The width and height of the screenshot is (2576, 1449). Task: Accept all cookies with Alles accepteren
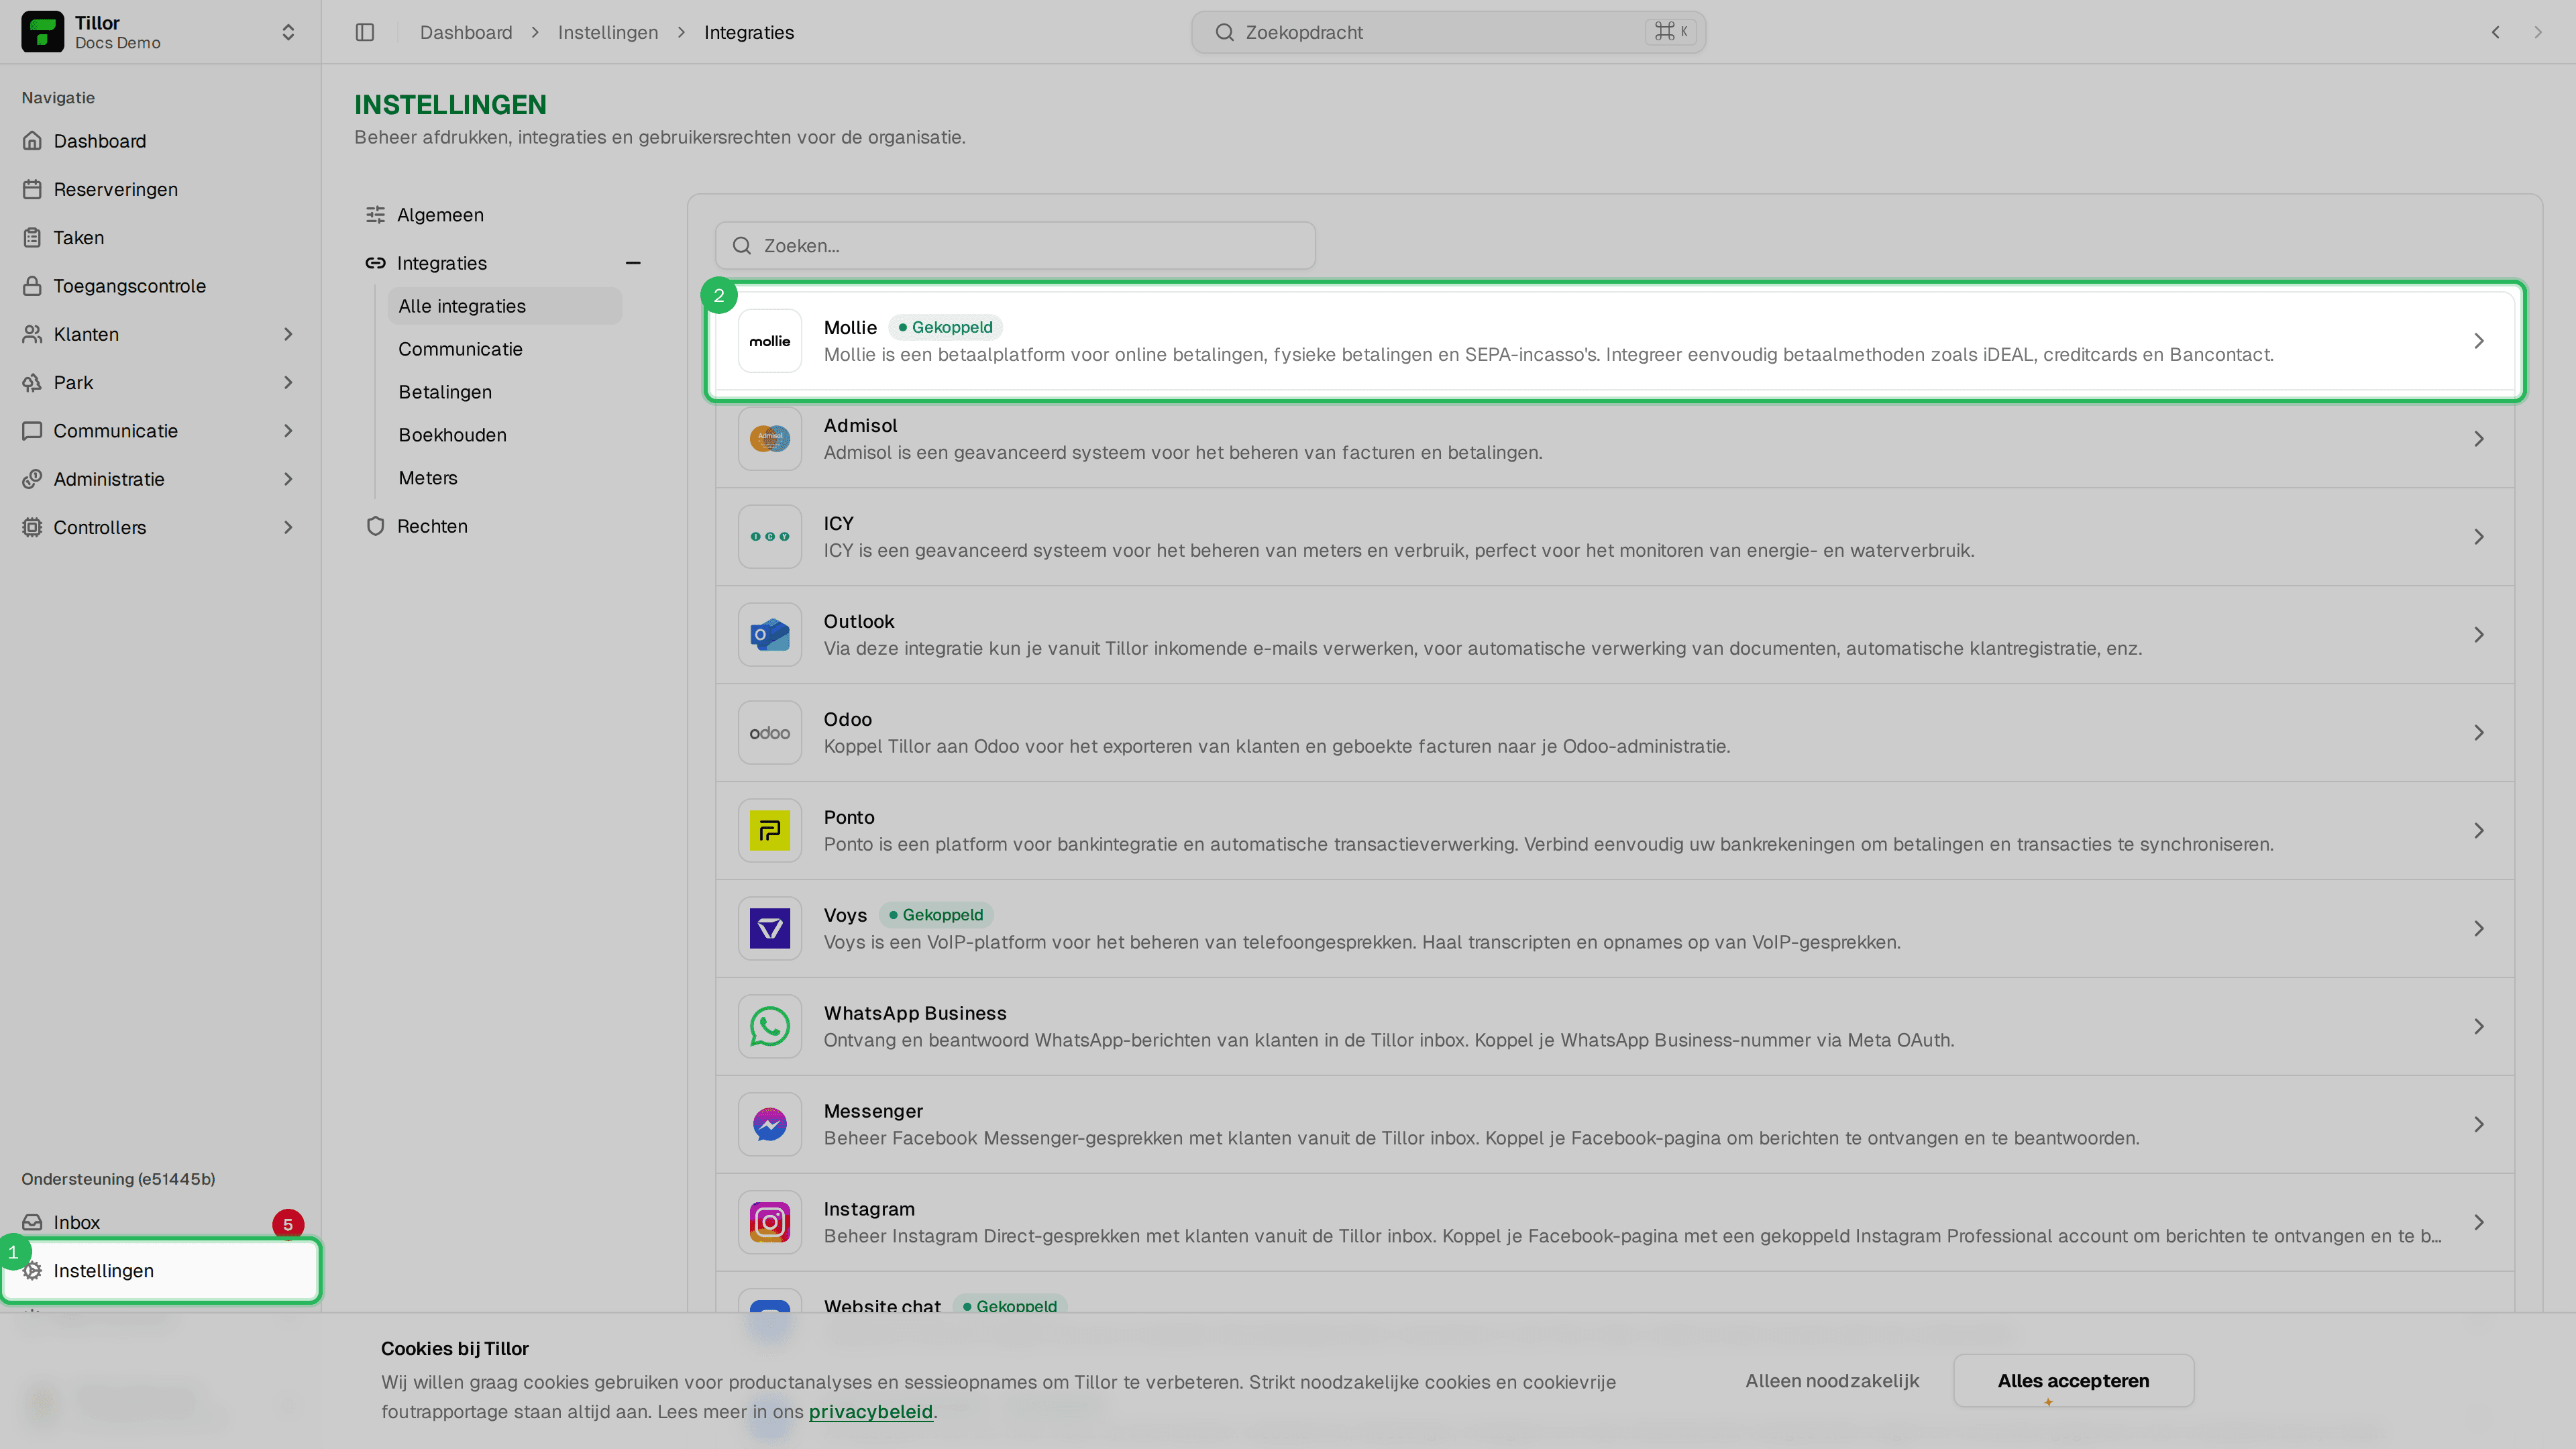click(2073, 1381)
